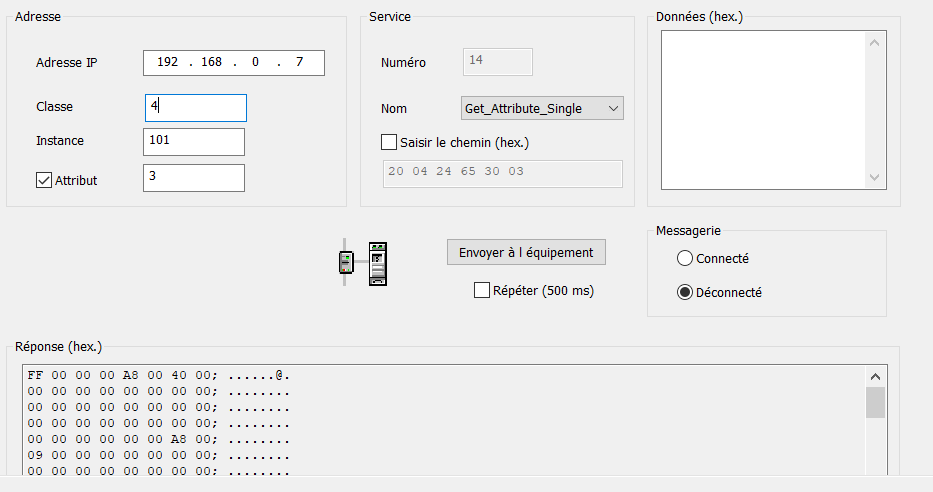Screen dimensions: 933x492
Task: Click the device connection icon
Action: click(x=362, y=263)
